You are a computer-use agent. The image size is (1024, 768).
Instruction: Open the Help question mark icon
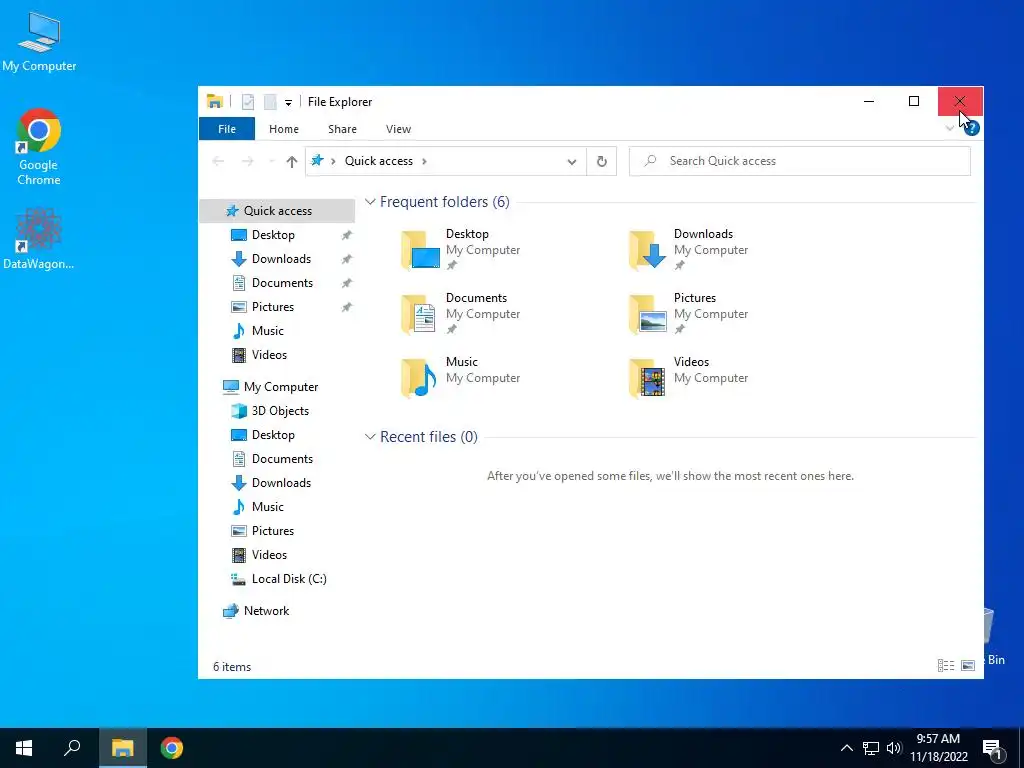tap(971, 128)
